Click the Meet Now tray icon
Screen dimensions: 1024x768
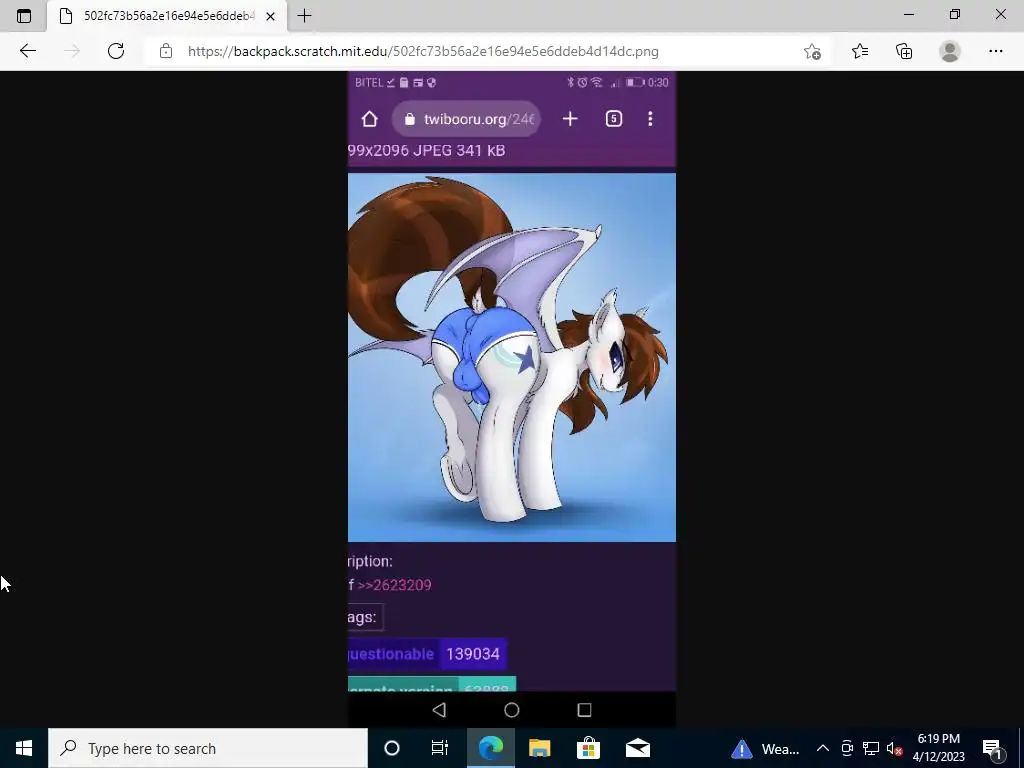[847, 748]
